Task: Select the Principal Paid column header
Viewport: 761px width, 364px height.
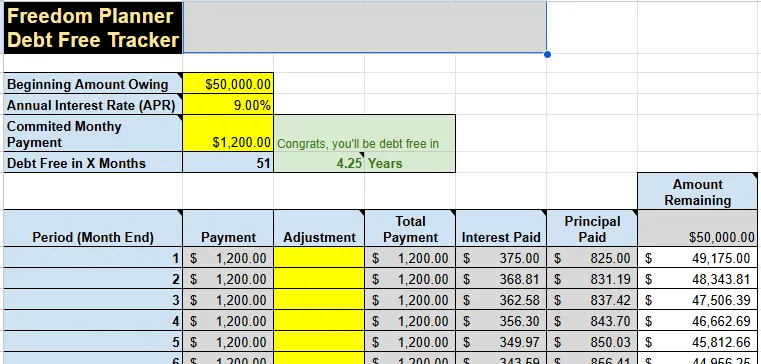Action: click(592, 228)
